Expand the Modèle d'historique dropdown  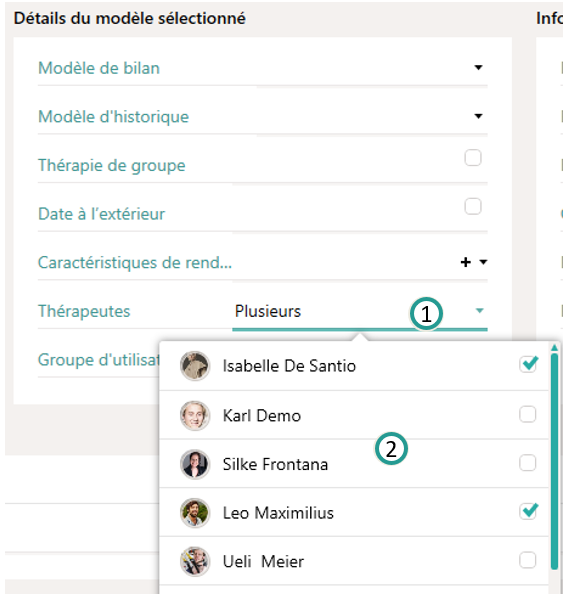point(478,116)
